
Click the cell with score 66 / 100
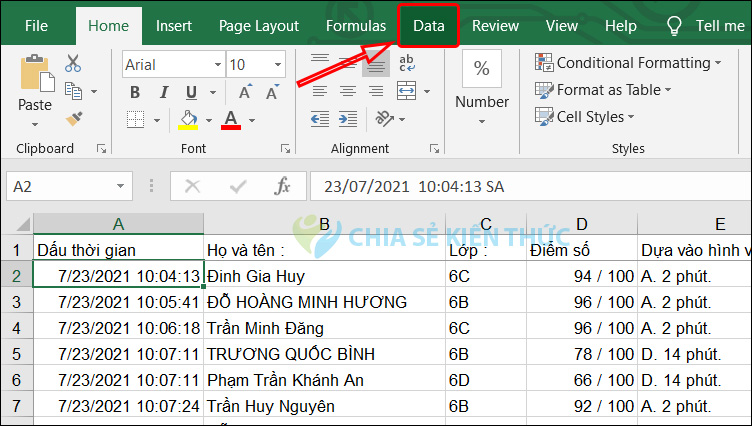click(x=581, y=380)
